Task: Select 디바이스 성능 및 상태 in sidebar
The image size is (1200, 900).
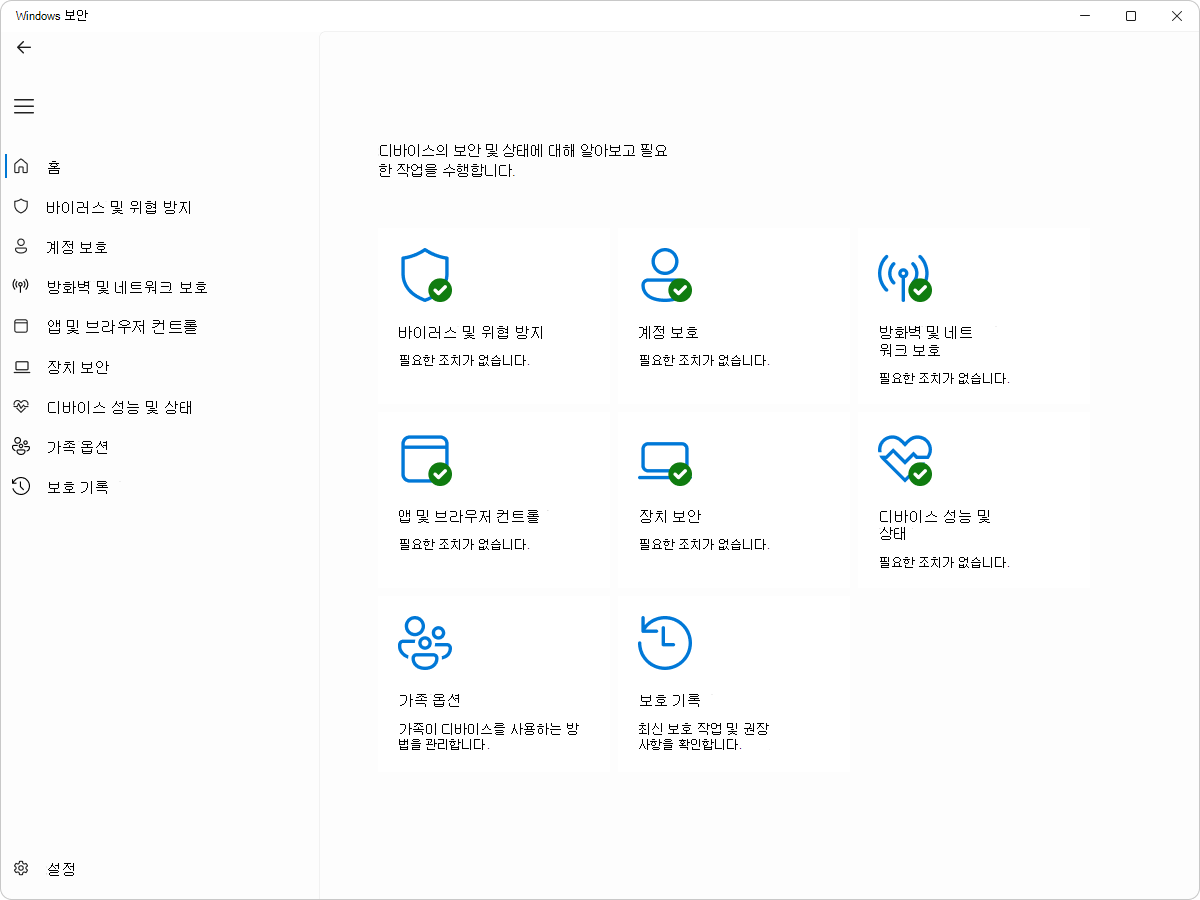Action: pyautogui.click(x=119, y=408)
